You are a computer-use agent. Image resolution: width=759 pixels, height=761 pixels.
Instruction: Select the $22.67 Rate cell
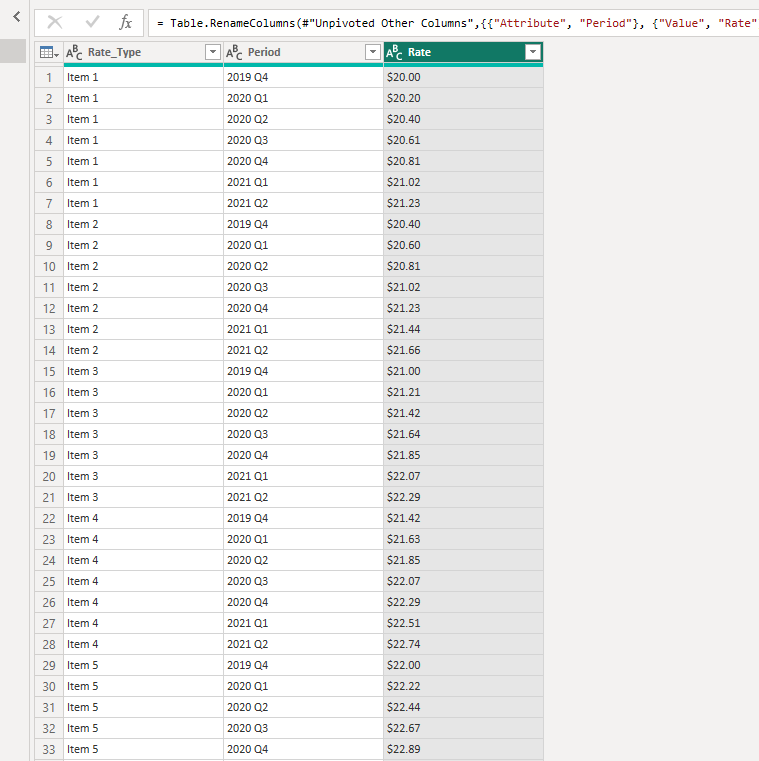click(x=463, y=728)
